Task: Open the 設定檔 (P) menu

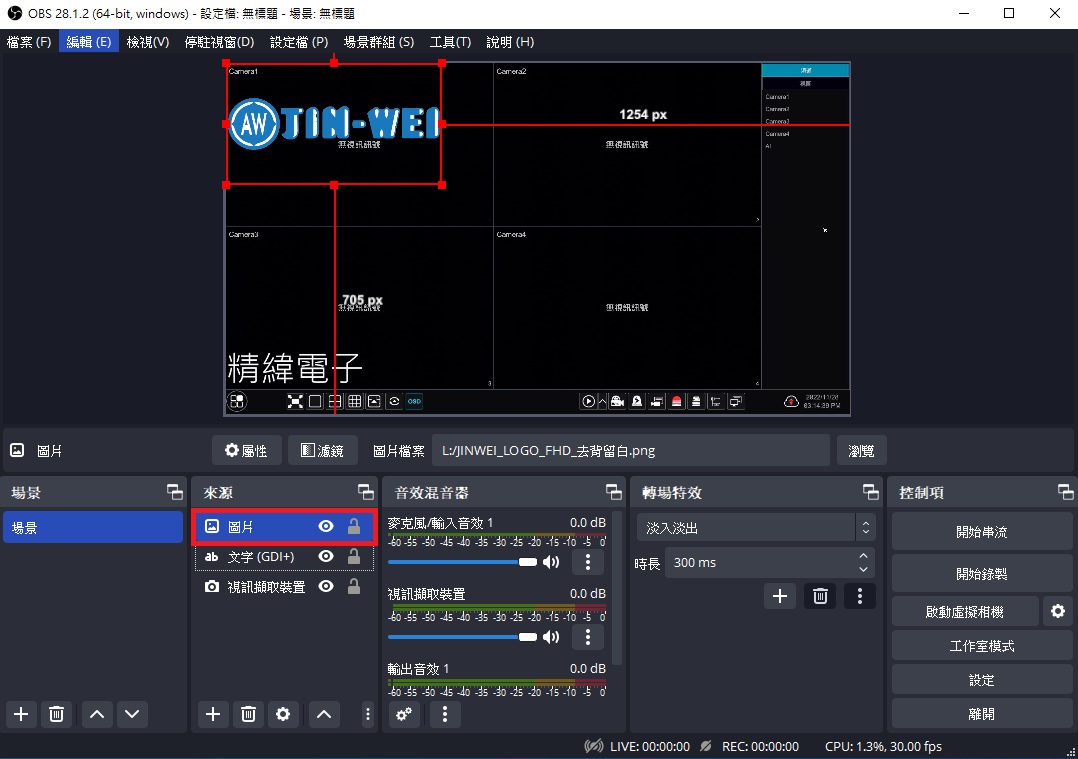Action: click(x=299, y=42)
